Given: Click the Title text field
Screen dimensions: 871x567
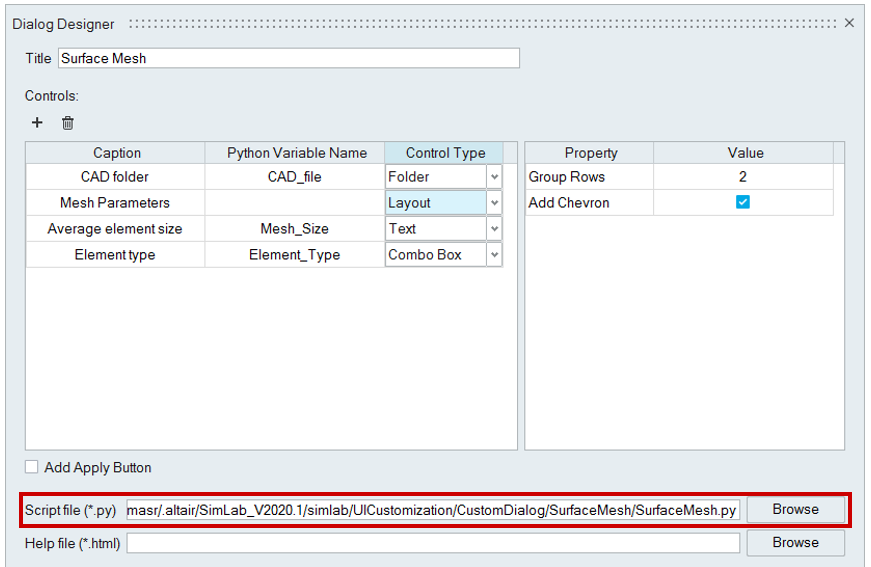Looking at the screenshot, I should coord(288,58).
